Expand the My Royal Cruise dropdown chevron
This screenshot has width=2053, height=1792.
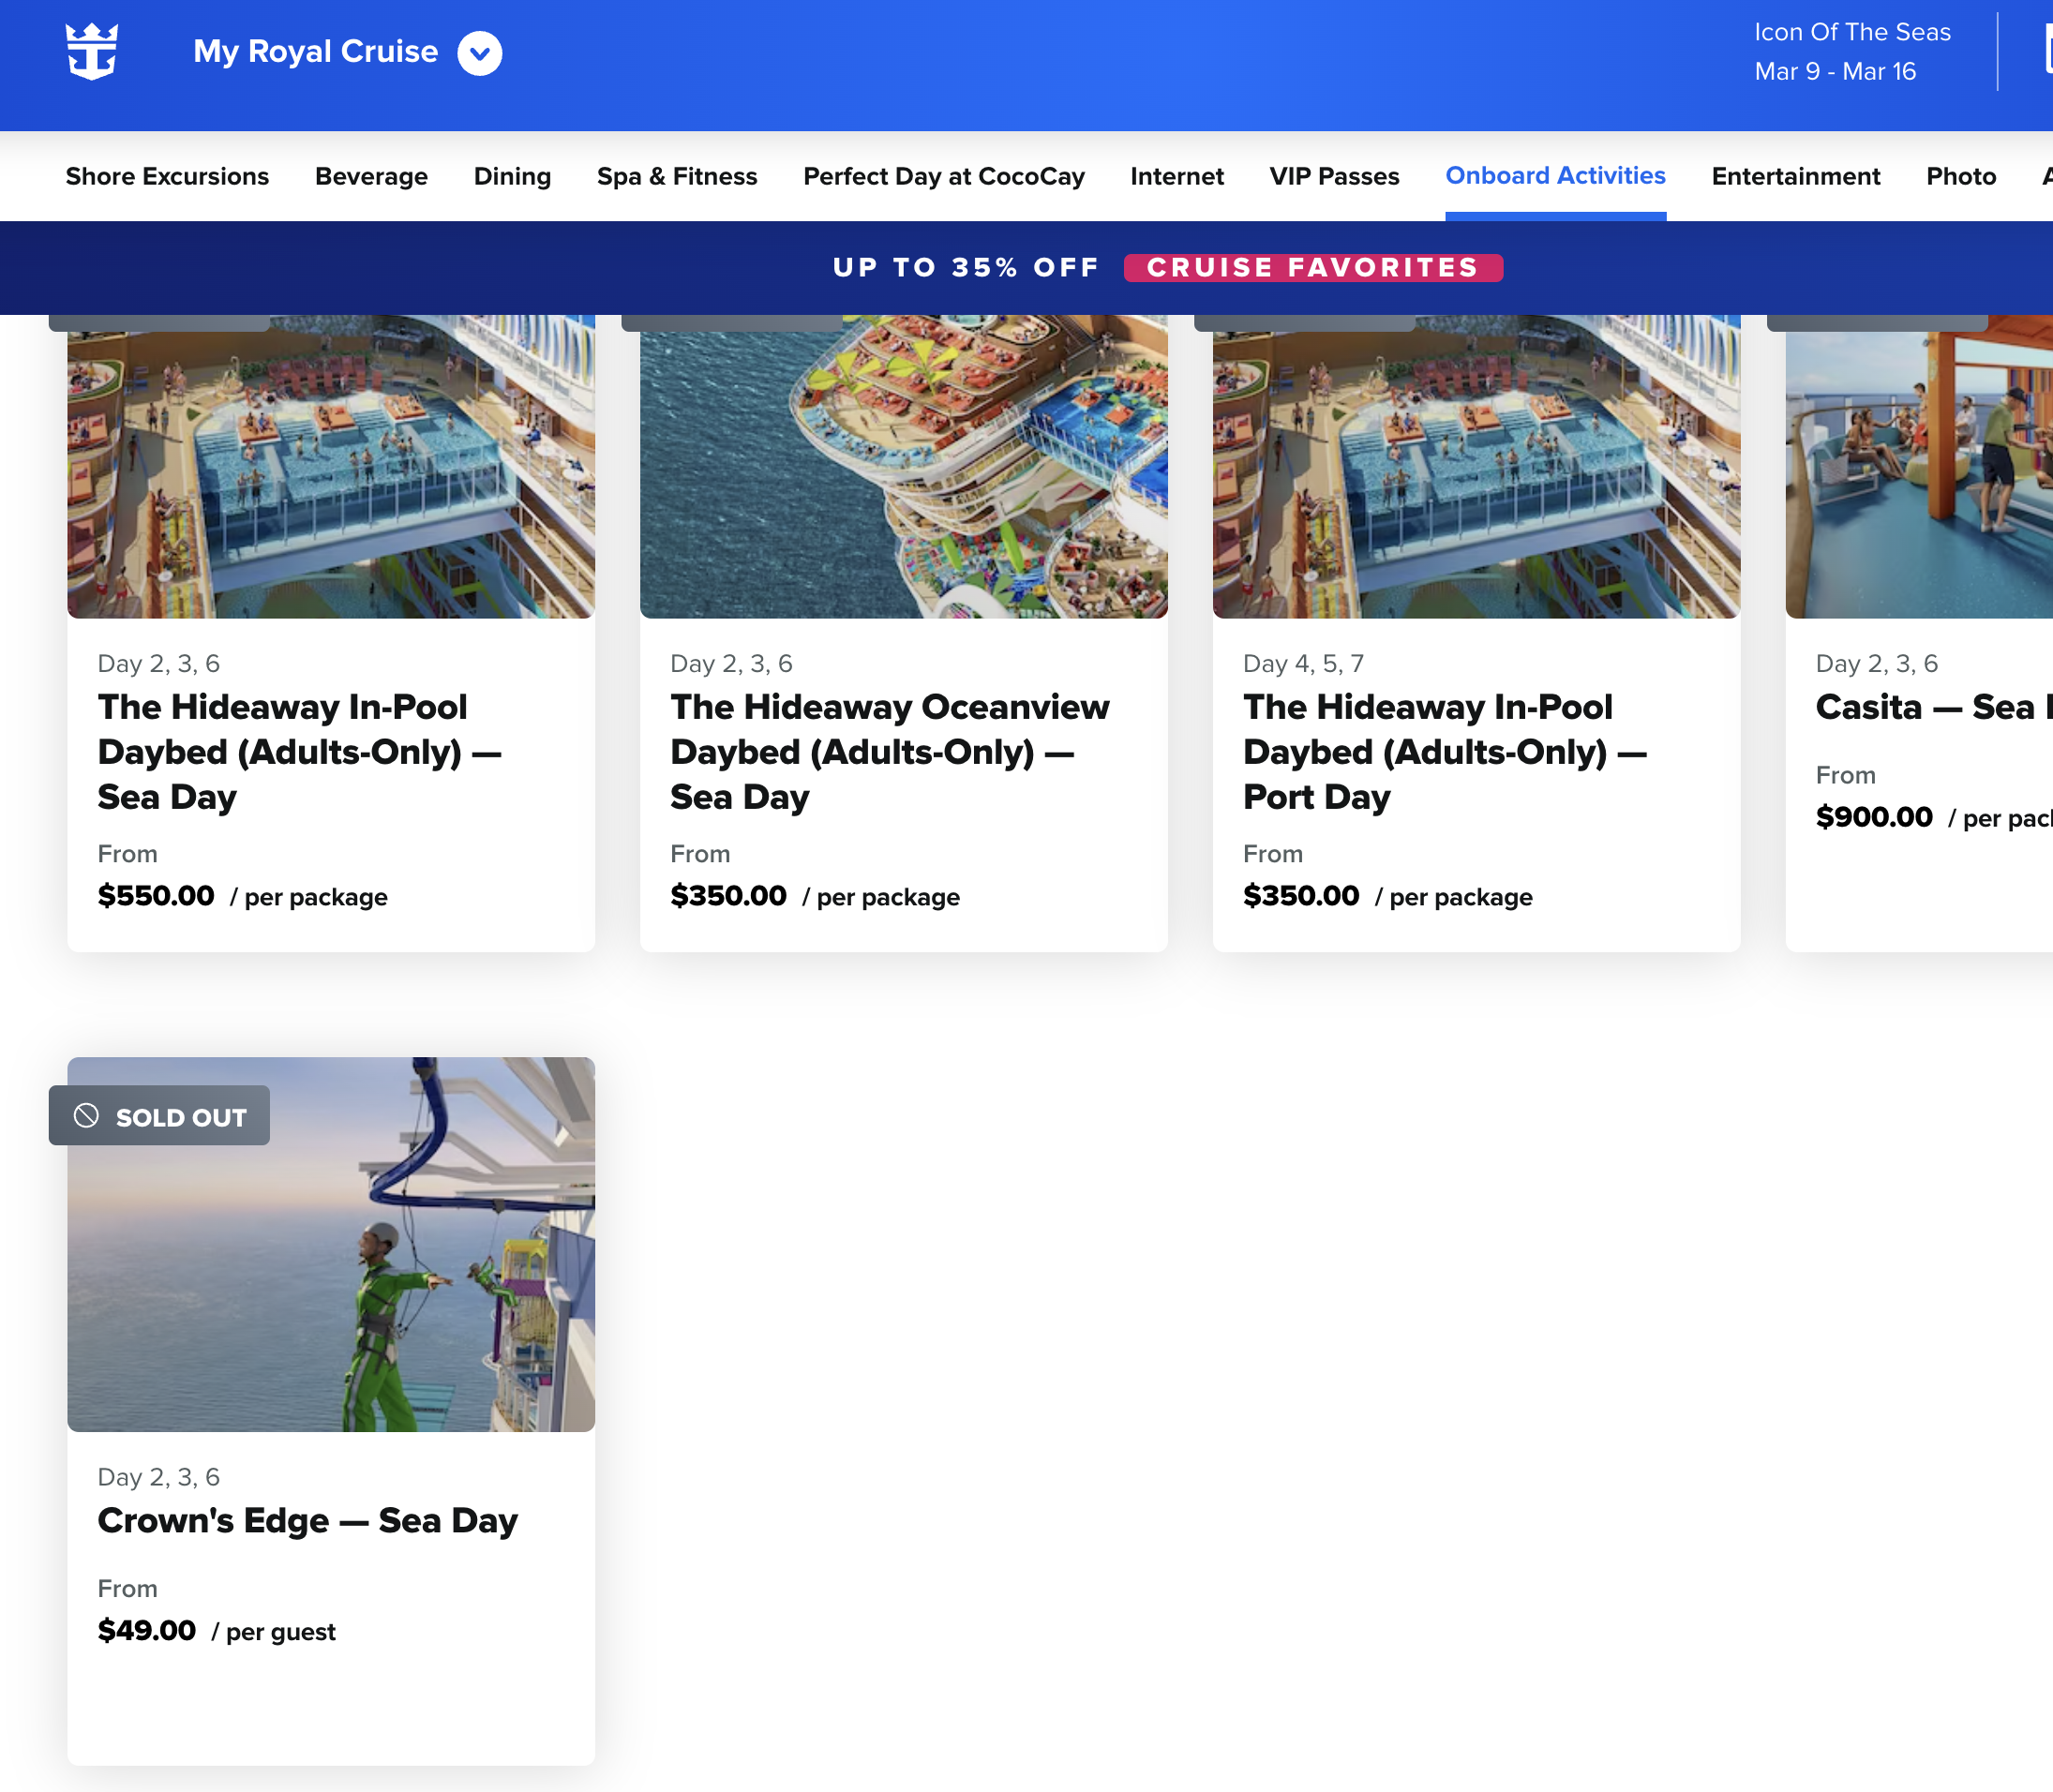coord(480,53)
